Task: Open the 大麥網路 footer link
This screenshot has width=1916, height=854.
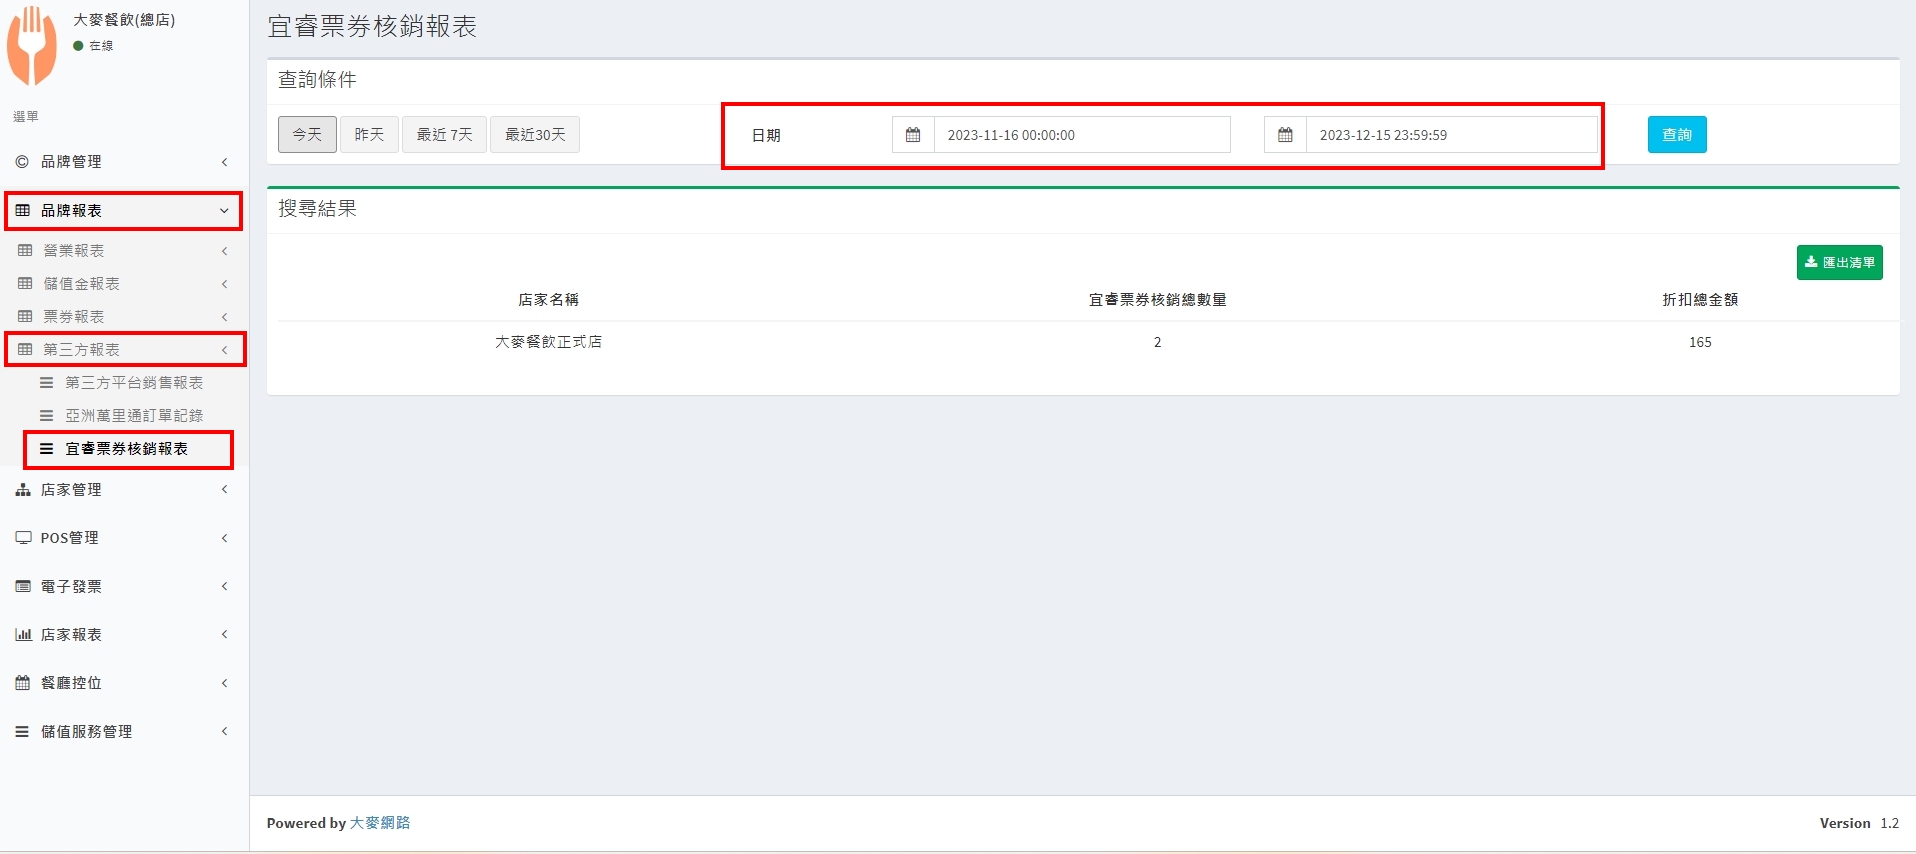Action: pos(380,823)
